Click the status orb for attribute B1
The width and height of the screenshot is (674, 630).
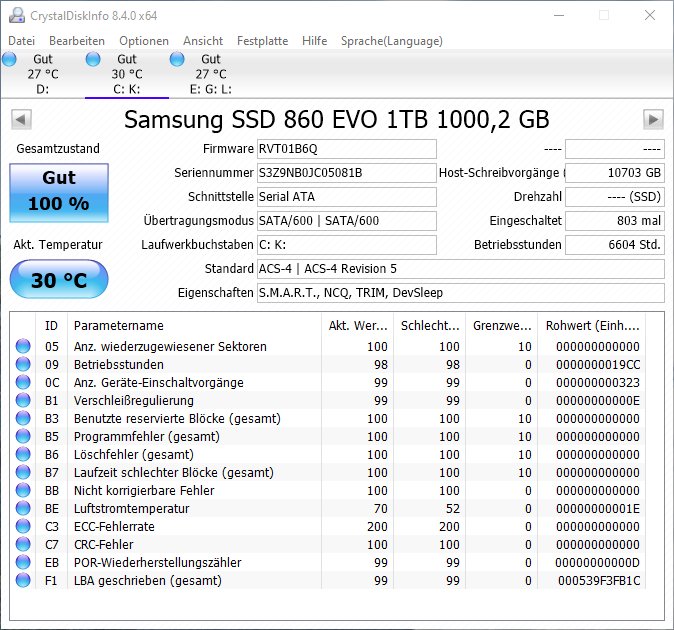click(23, 400)
